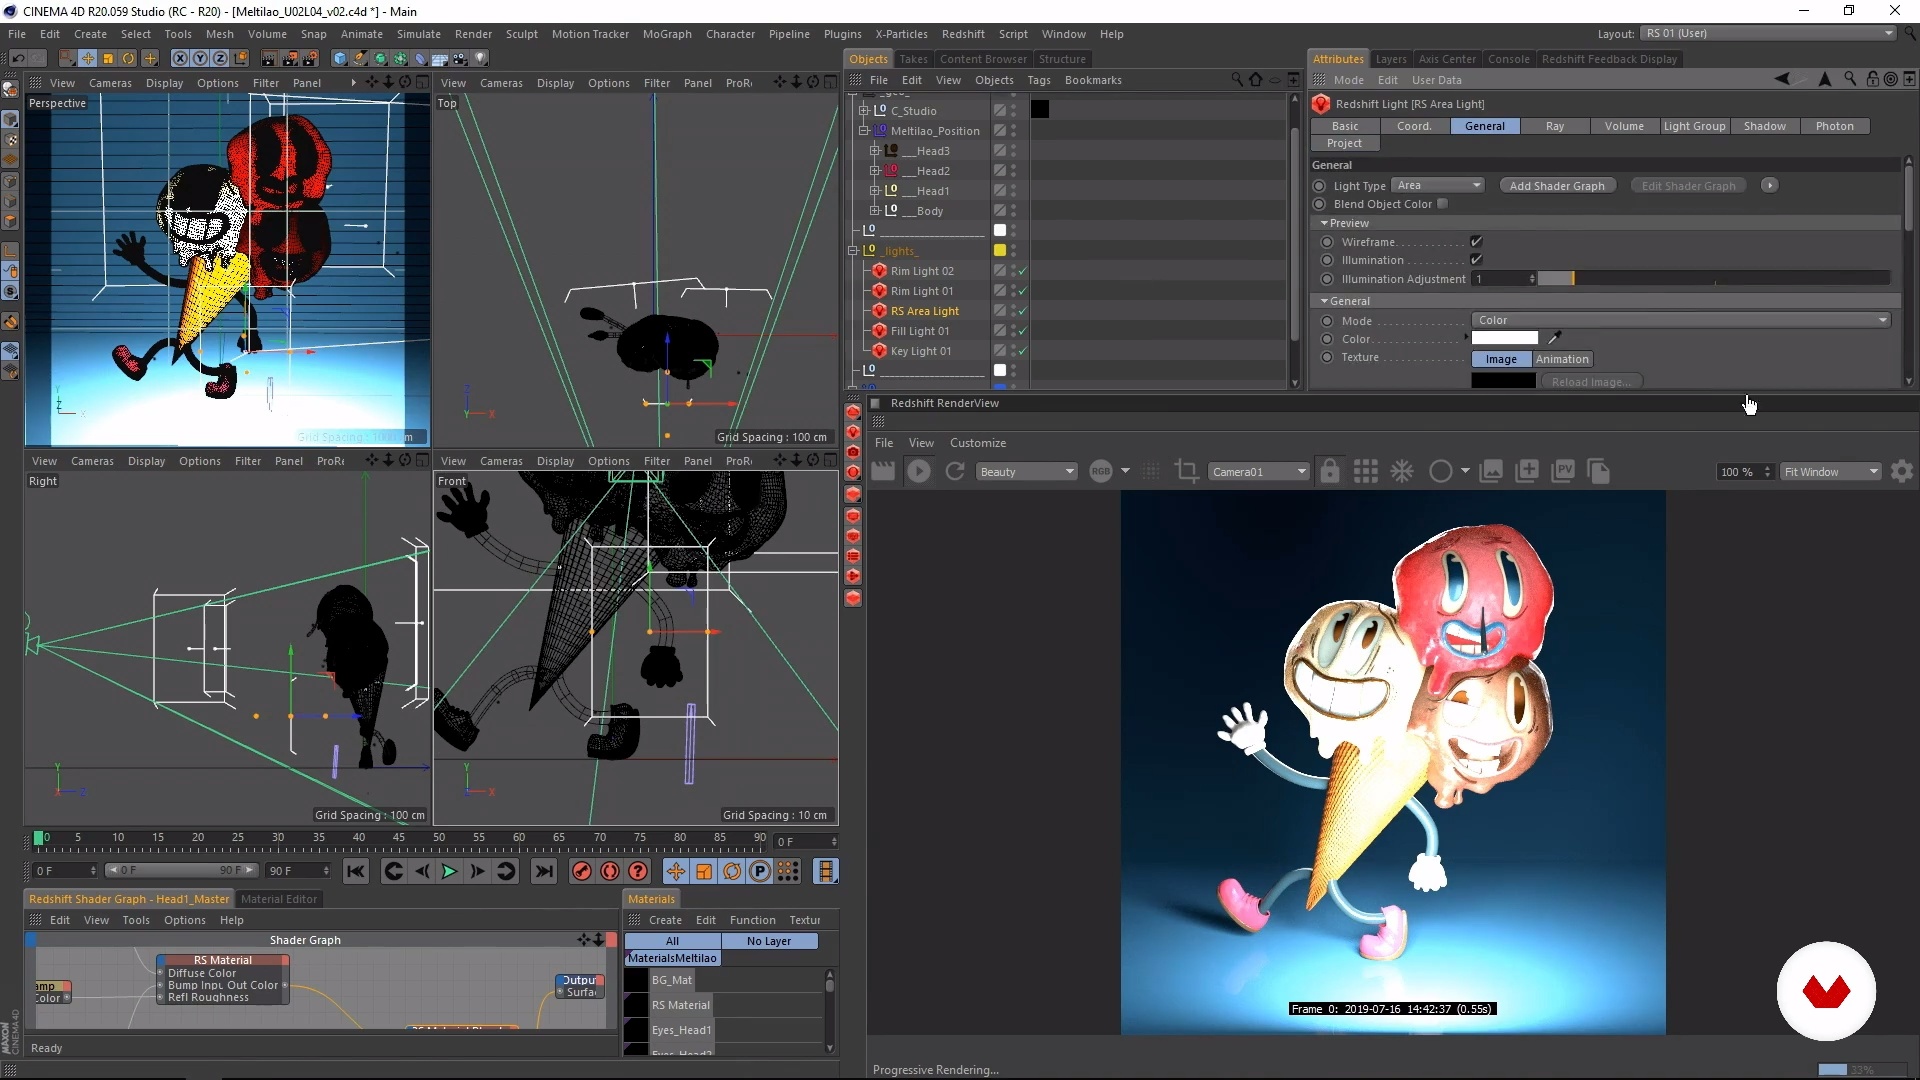Toggle the Y axis lock
1920x1080 pixels.
click(200, 58)
